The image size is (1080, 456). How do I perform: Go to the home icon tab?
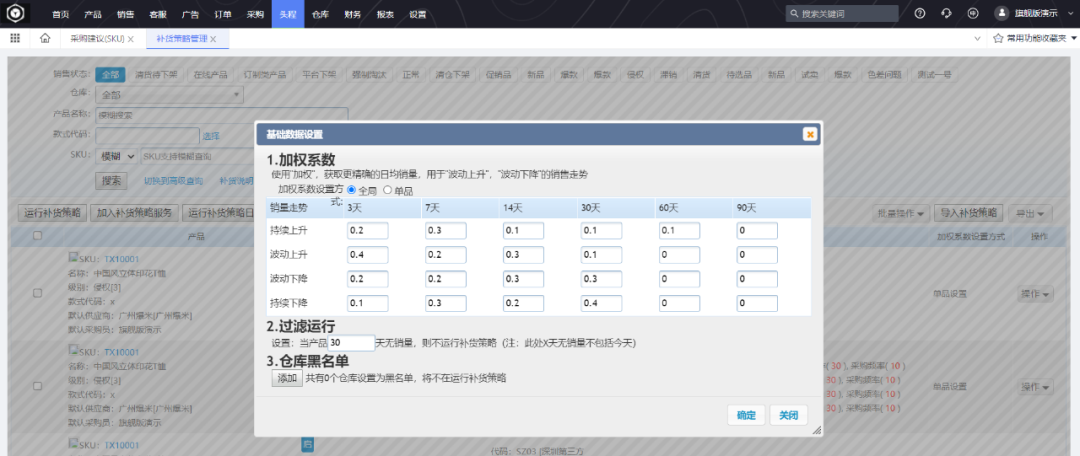pos(45,38)
